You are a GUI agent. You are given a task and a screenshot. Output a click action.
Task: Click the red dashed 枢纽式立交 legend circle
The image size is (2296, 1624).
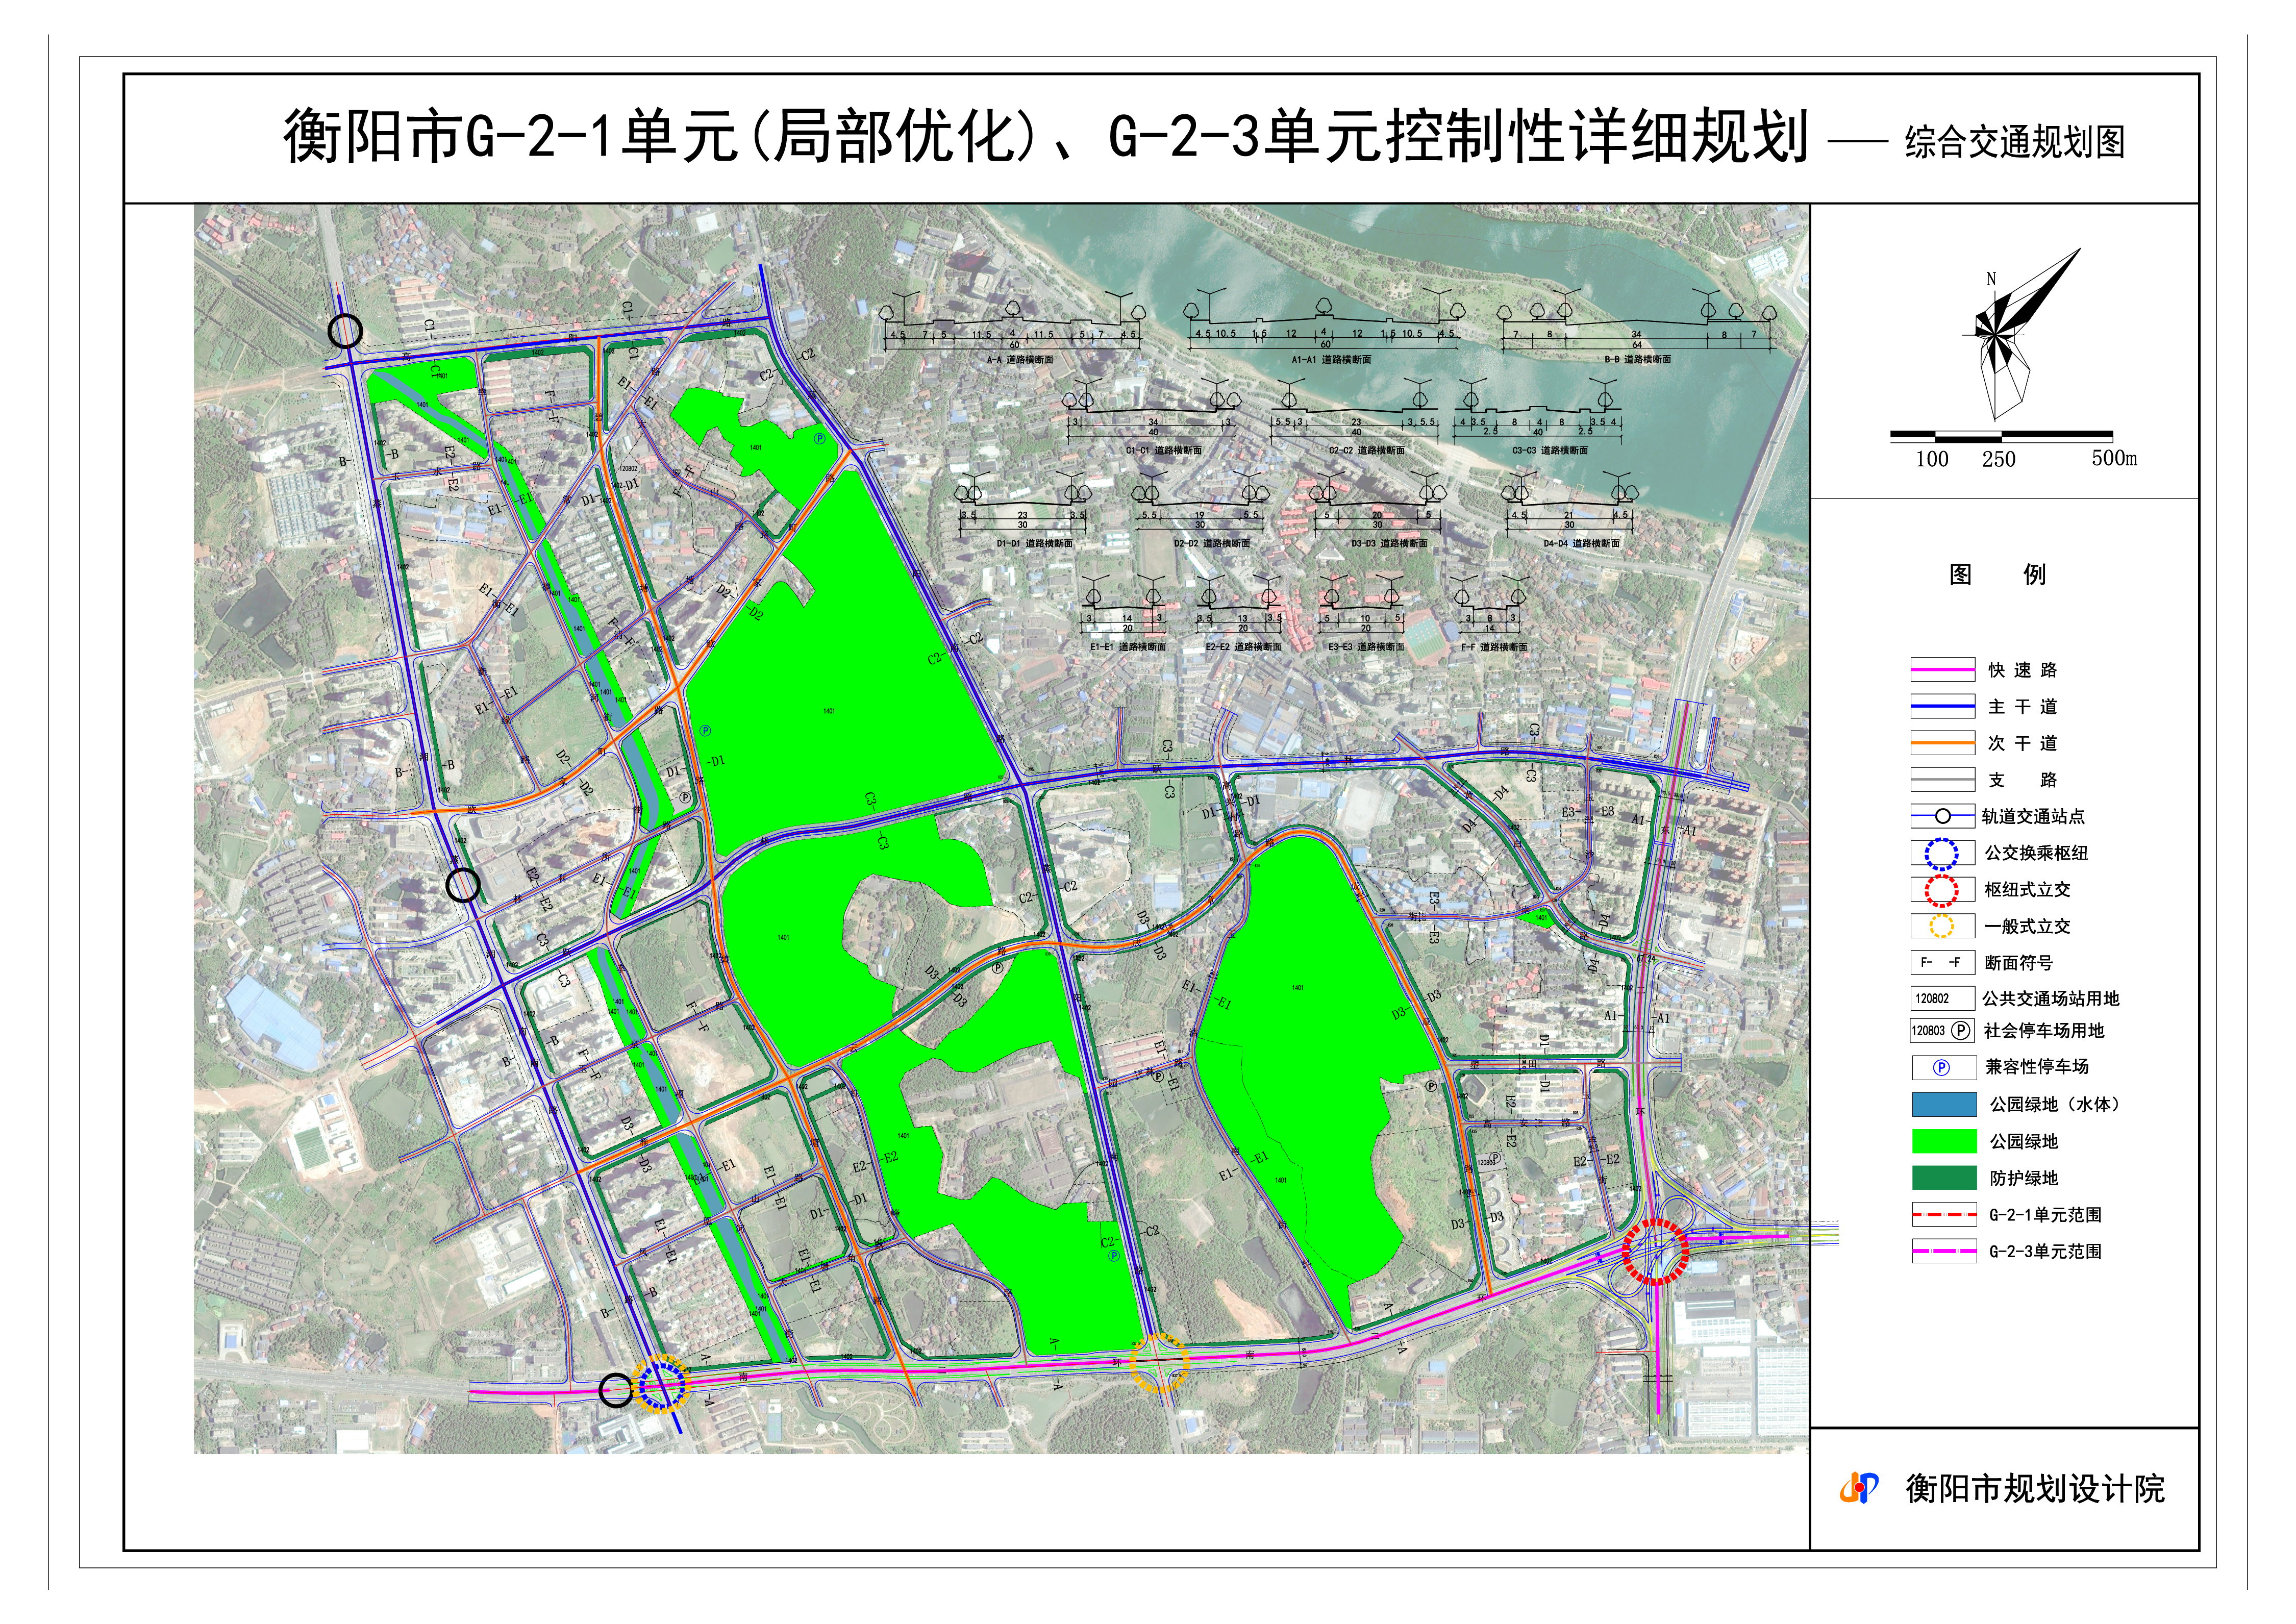pos(1941,890)
